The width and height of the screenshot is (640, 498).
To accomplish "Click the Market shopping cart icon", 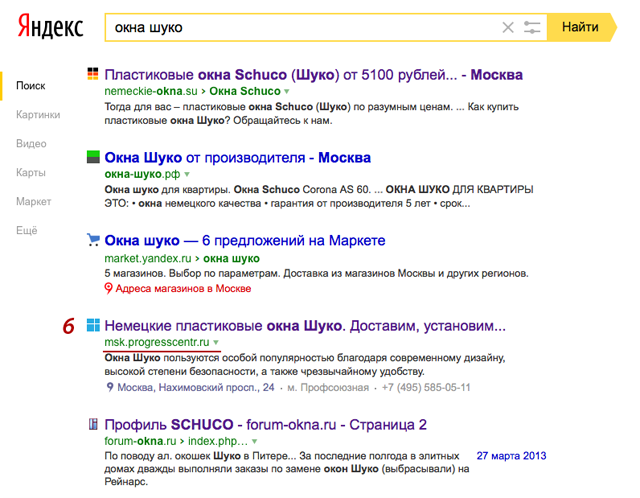I will coord(93,240).
